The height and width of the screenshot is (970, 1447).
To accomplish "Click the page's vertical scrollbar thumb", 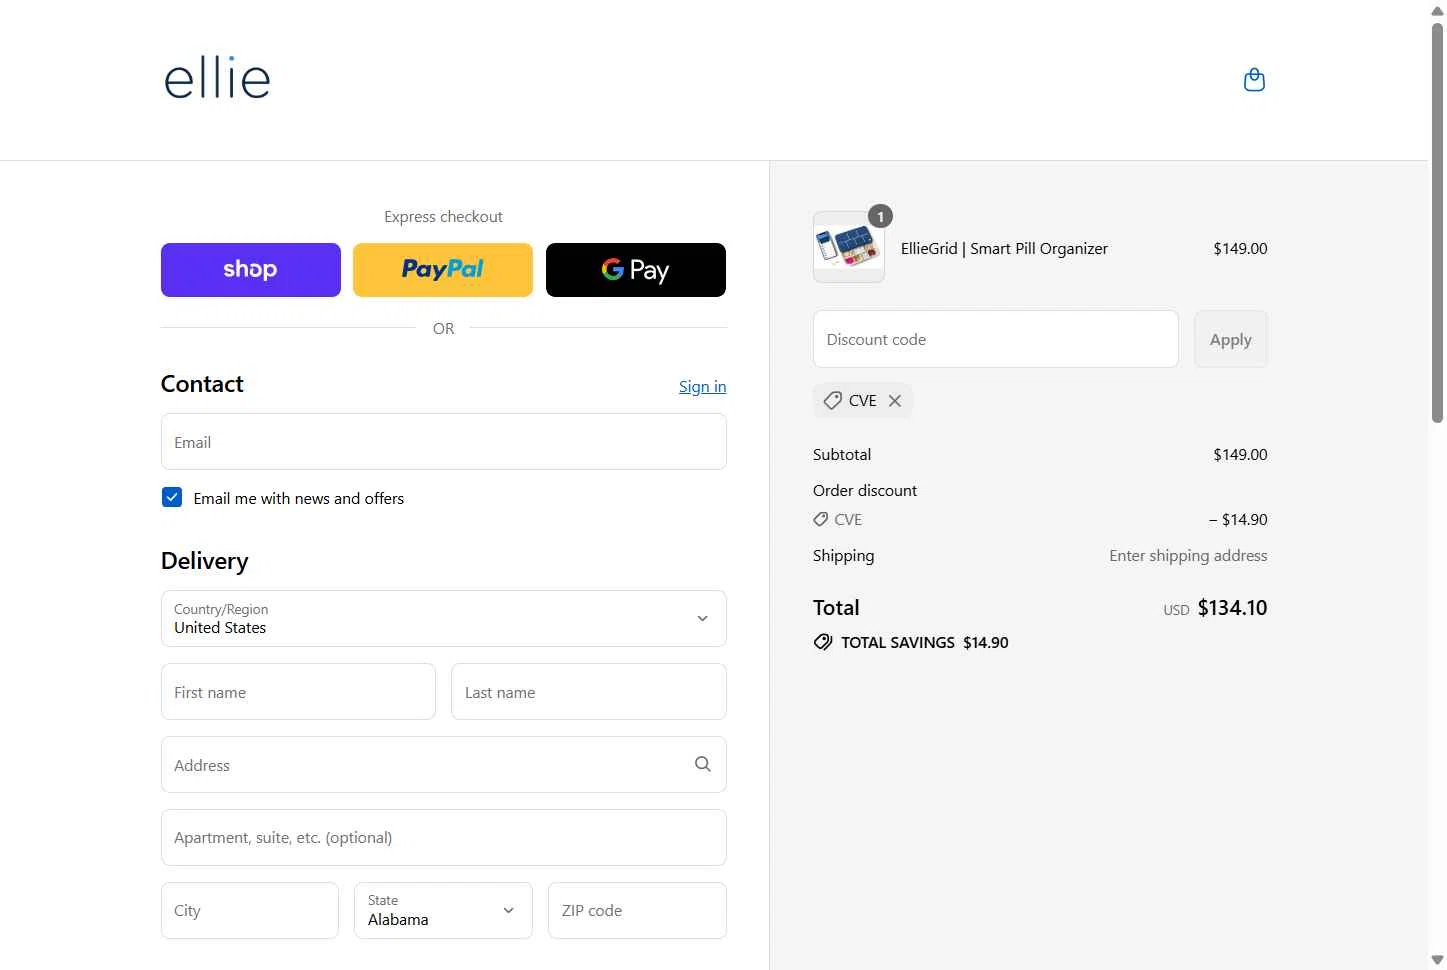I will (x=1437, y=223).
